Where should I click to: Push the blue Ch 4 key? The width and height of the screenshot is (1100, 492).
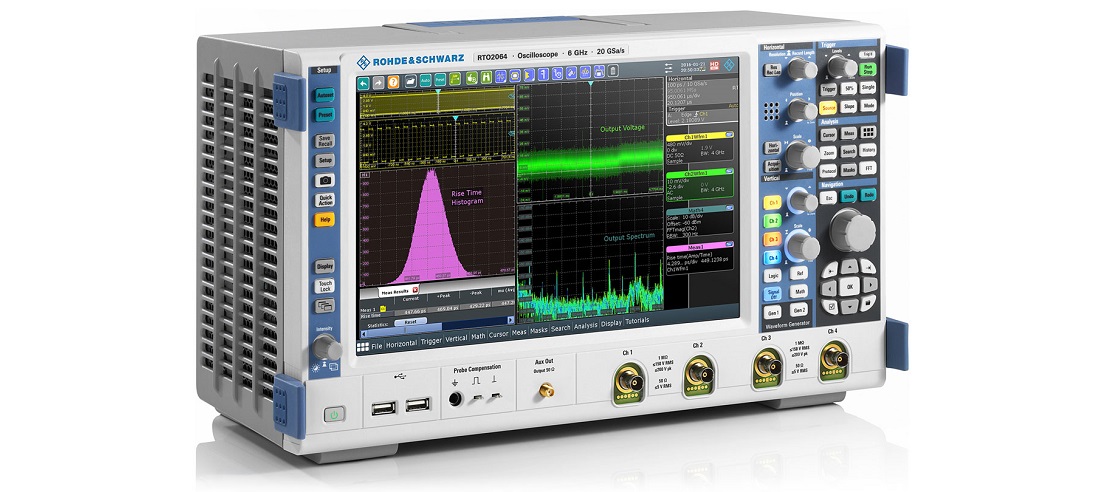tap(772, 258)
